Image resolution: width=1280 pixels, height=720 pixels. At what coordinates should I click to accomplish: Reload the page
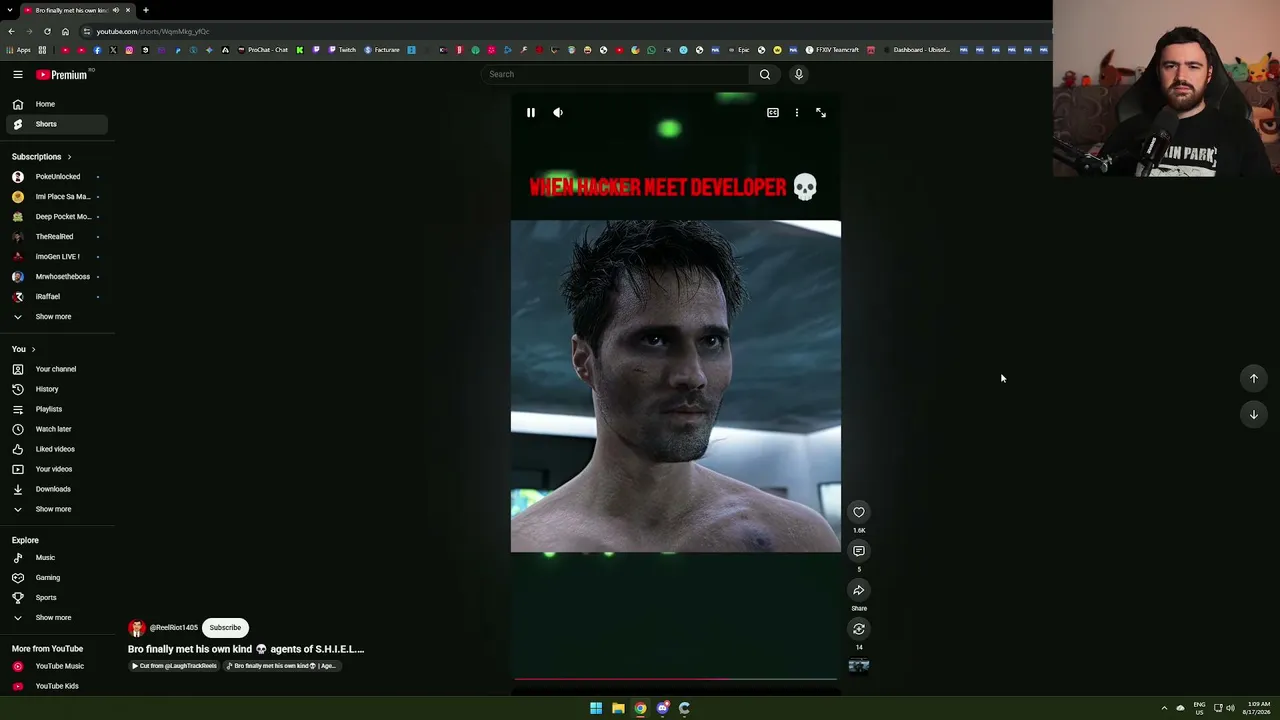tap(47, 31)
